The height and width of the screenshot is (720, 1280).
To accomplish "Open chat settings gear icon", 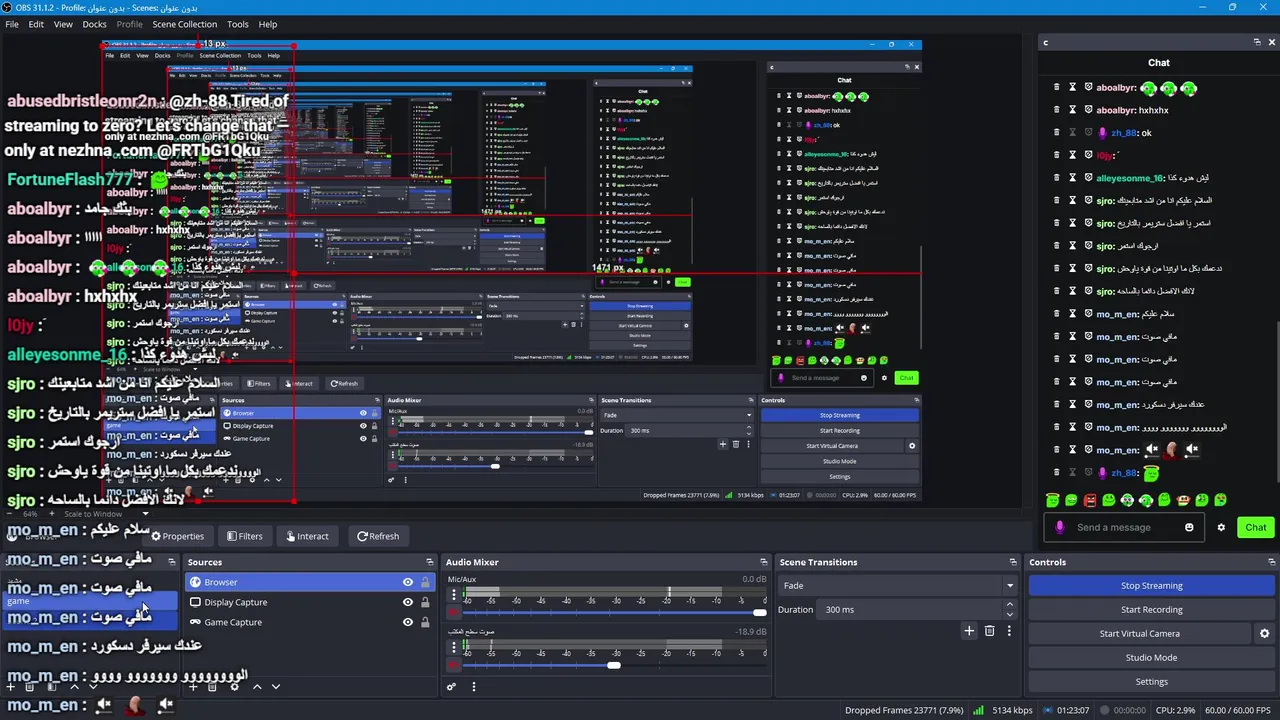I will coord(1221,528).
